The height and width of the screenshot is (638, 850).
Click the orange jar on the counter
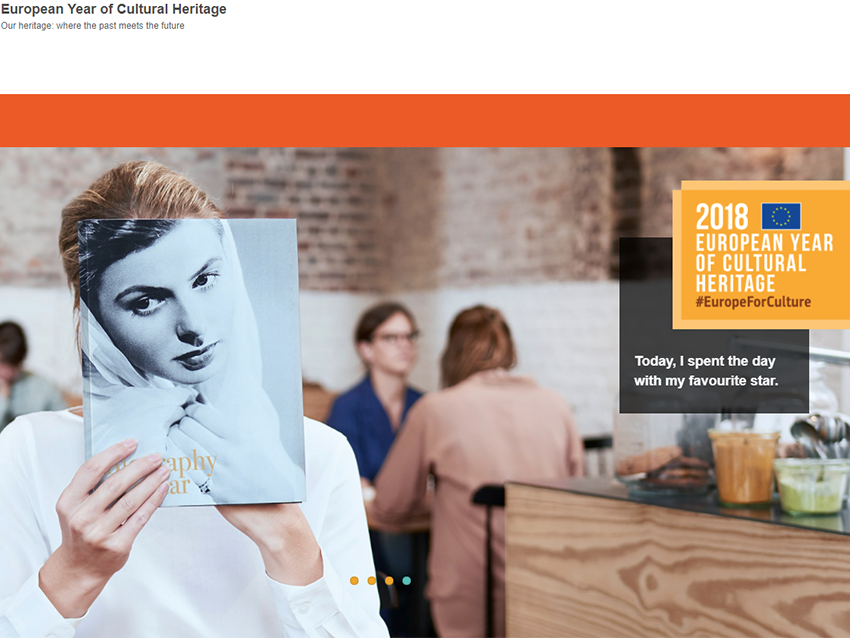click(x=744, y=467)
